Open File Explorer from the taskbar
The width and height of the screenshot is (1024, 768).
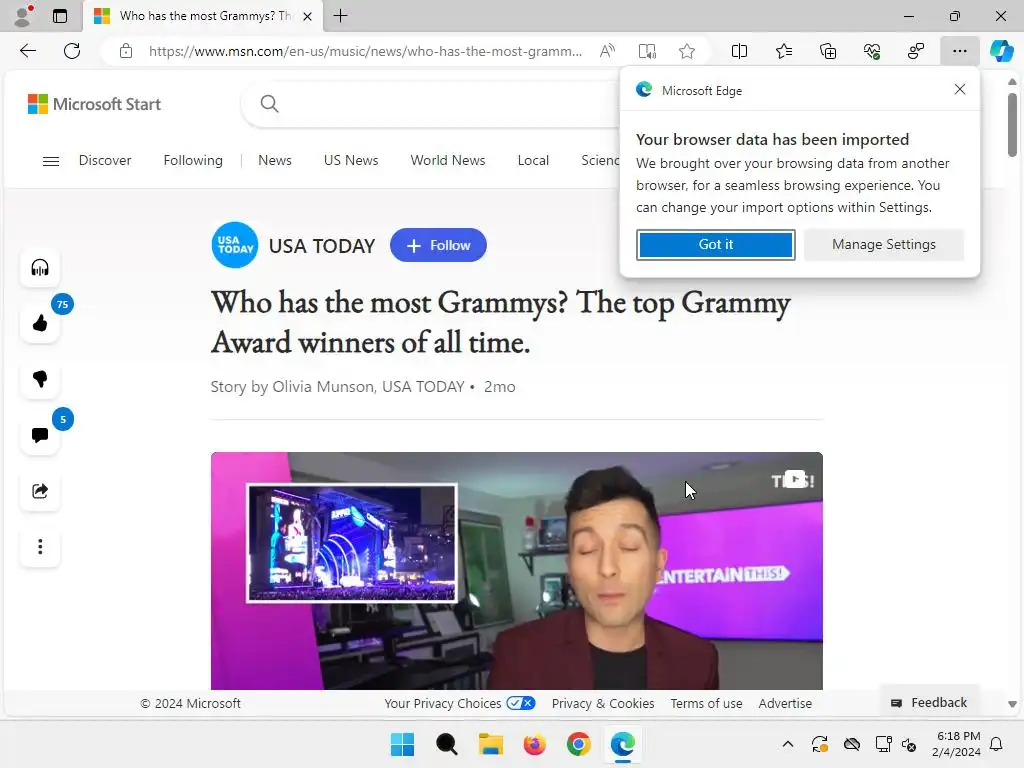490,744
